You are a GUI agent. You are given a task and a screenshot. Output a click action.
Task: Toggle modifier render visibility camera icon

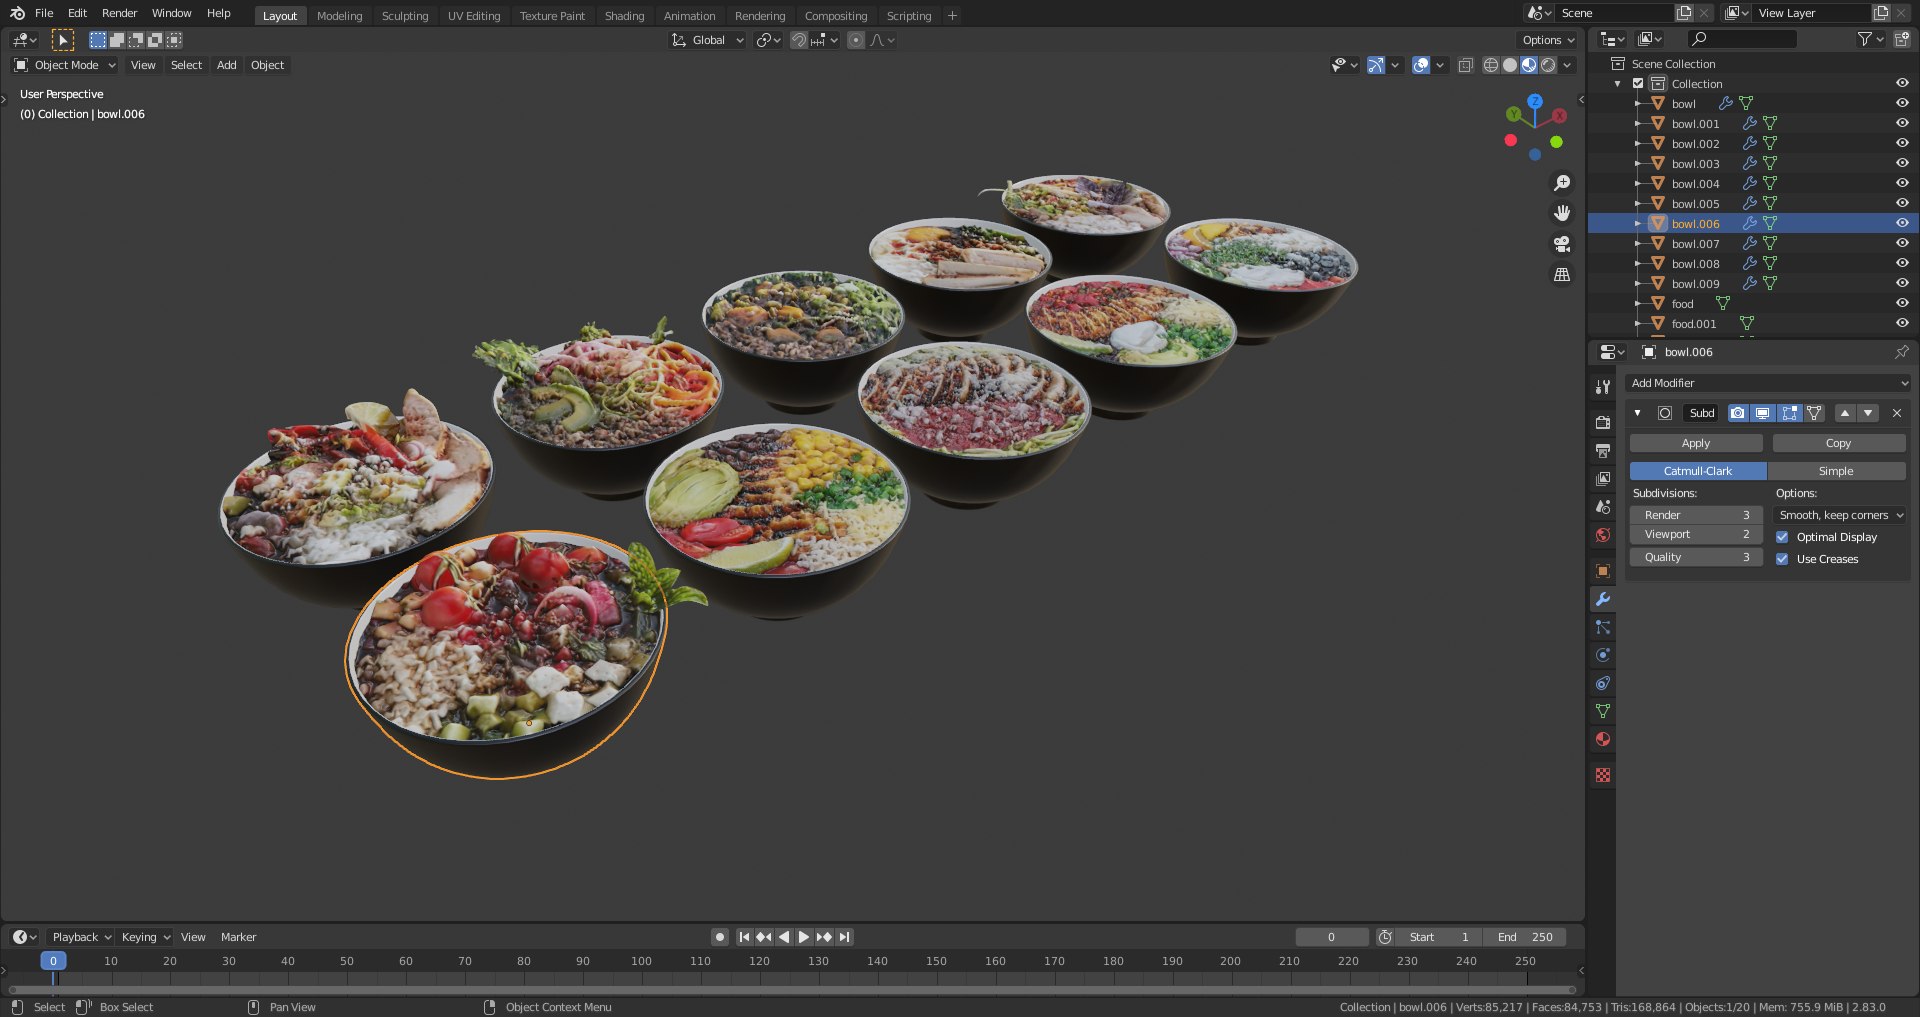click(x=1738, y=413)
